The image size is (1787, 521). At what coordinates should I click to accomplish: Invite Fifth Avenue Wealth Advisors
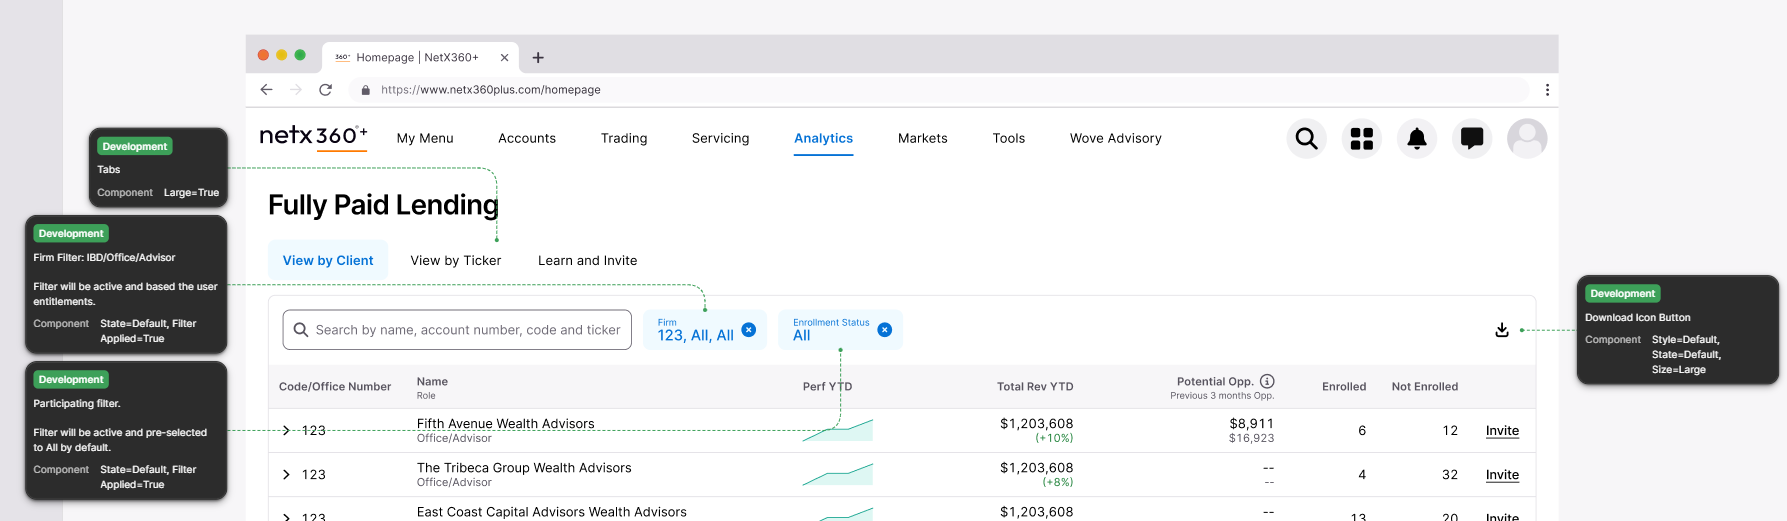pyautogui.click(x=1501, y=431)
